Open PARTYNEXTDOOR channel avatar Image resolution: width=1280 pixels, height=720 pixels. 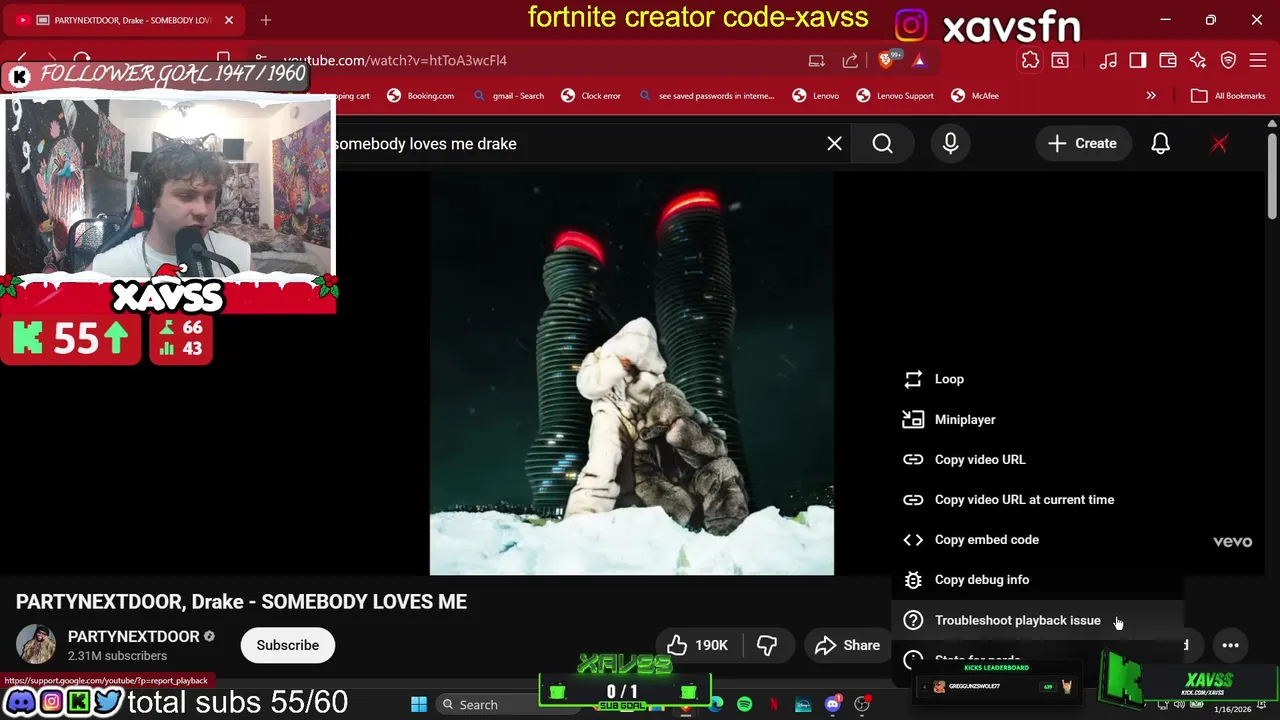coord(36,645)
